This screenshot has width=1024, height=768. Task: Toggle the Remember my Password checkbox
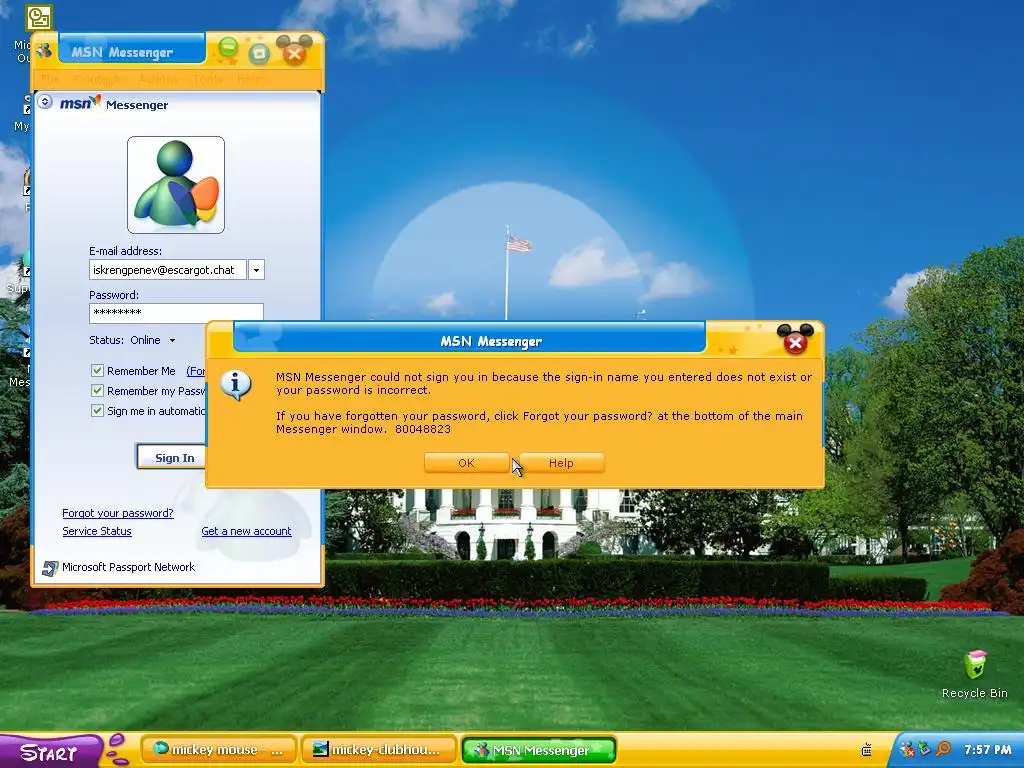(x=97, y=391)
